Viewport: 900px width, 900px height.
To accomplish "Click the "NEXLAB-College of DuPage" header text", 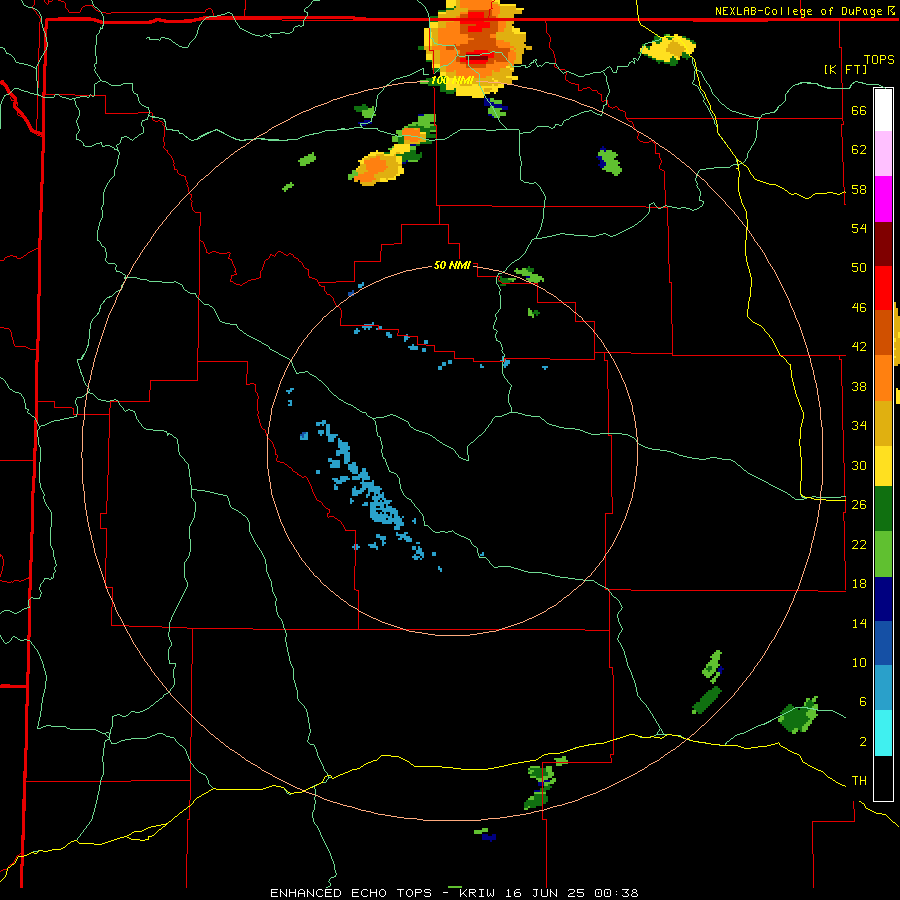I will point(800,11).
